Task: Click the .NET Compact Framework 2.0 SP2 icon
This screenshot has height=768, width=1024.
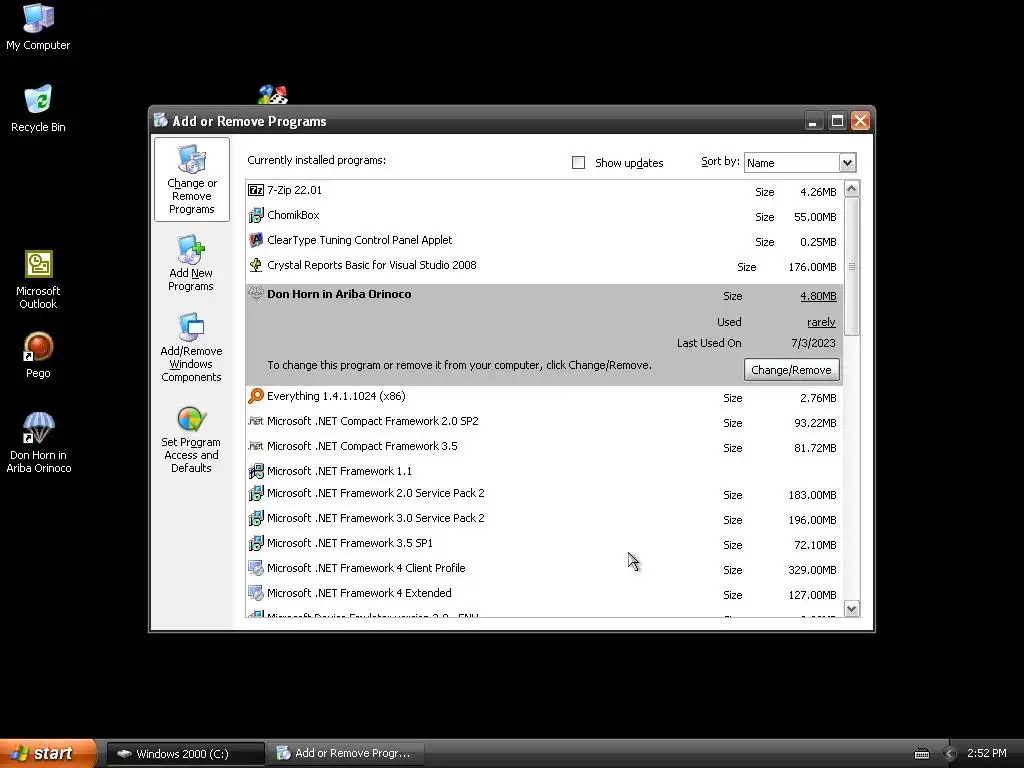Action: click(x=256, y=421)
